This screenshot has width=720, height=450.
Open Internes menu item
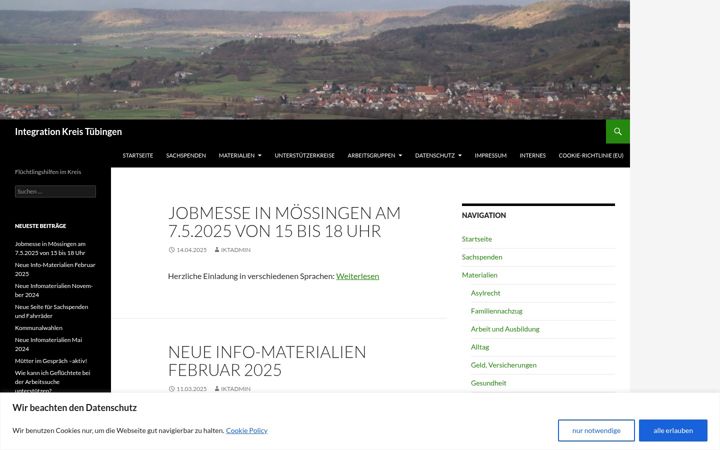tap(533, 156)
